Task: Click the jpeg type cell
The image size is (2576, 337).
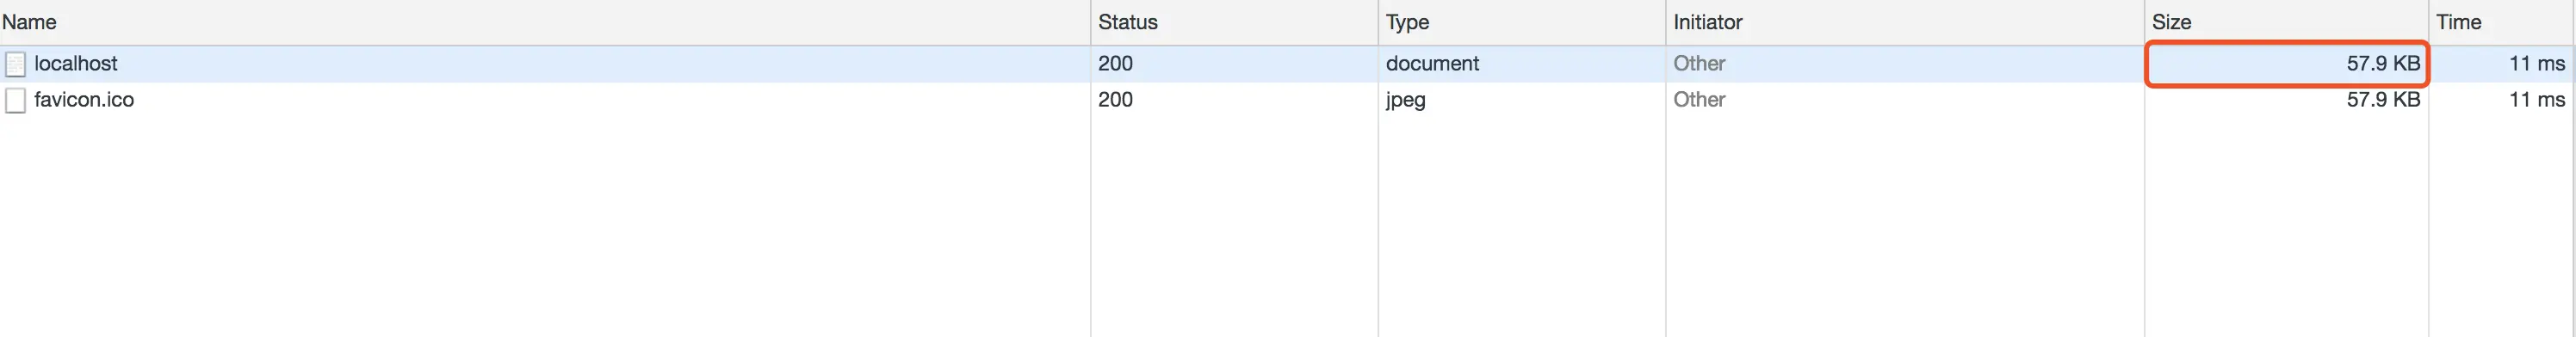Action: tap(1405, 100)
